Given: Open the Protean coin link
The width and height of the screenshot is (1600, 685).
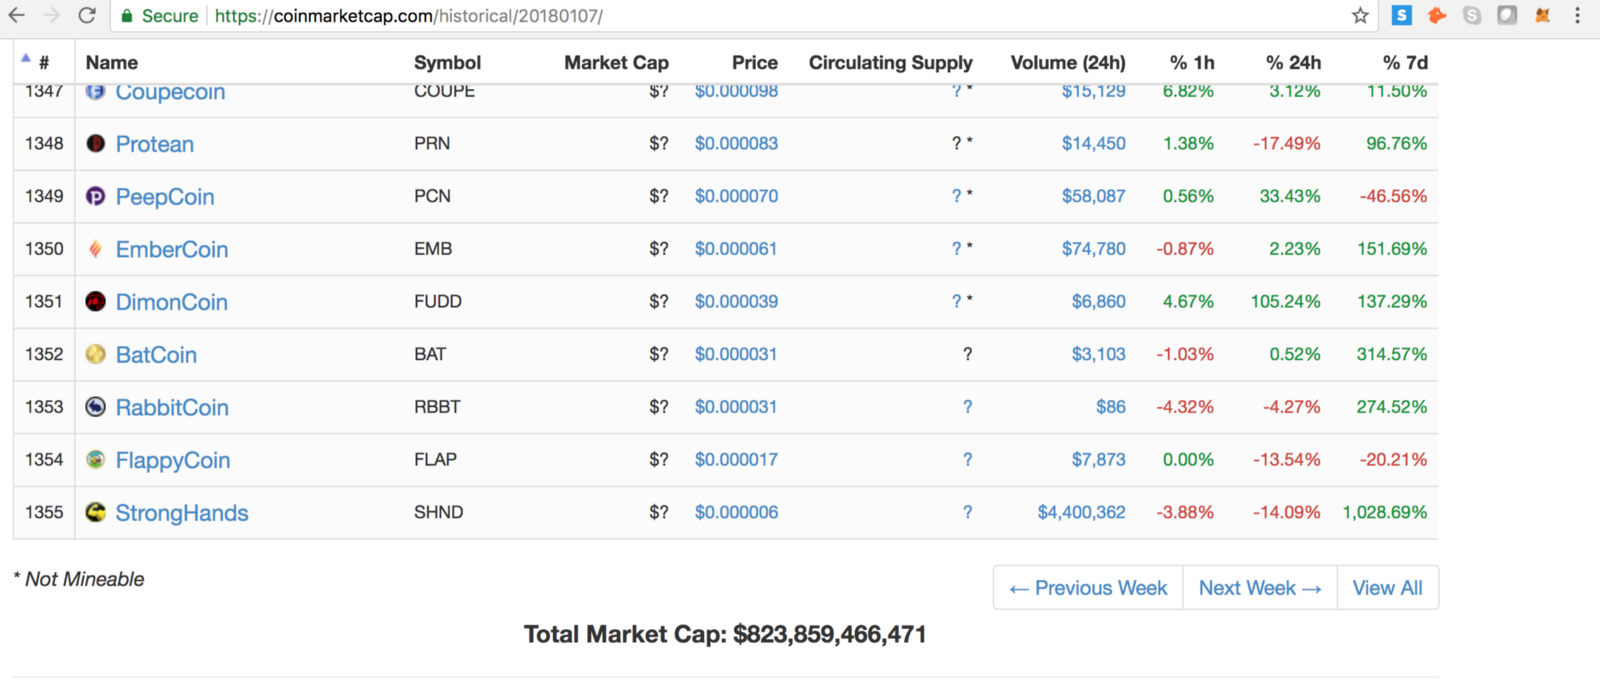Looking at the screenshot, I should (155, 144).
